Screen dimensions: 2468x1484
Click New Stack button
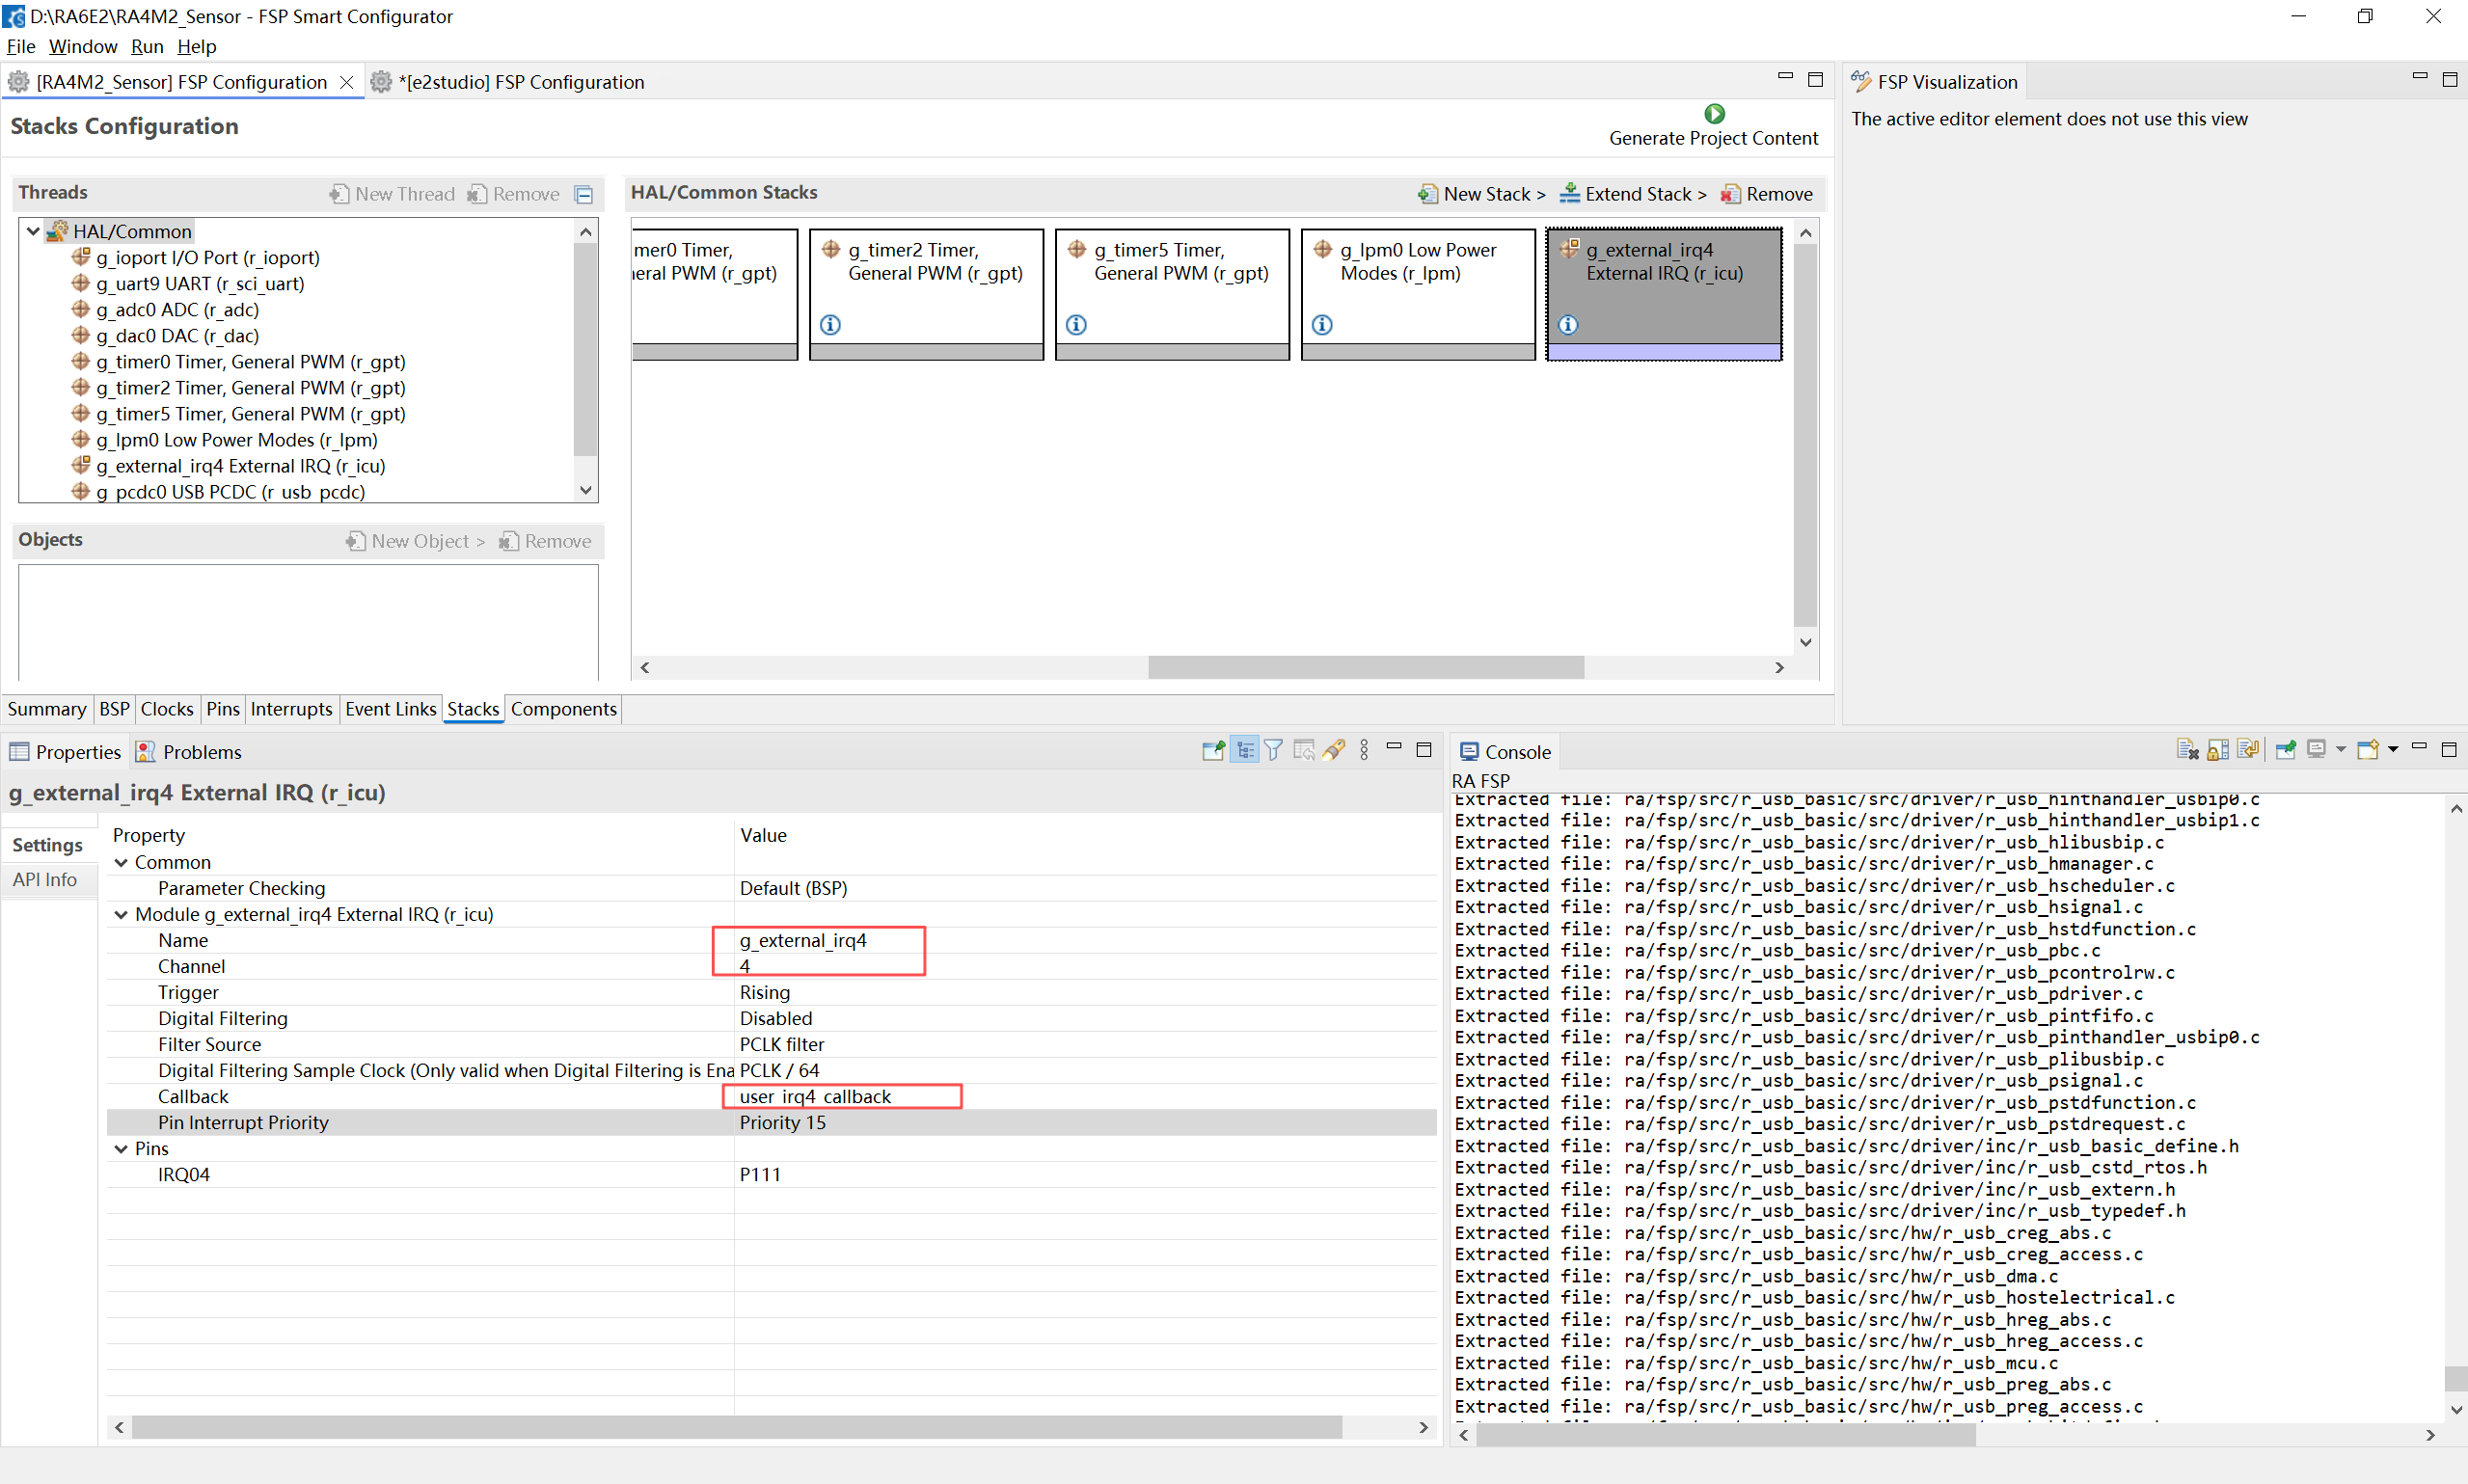click(x=1482, y=194)
